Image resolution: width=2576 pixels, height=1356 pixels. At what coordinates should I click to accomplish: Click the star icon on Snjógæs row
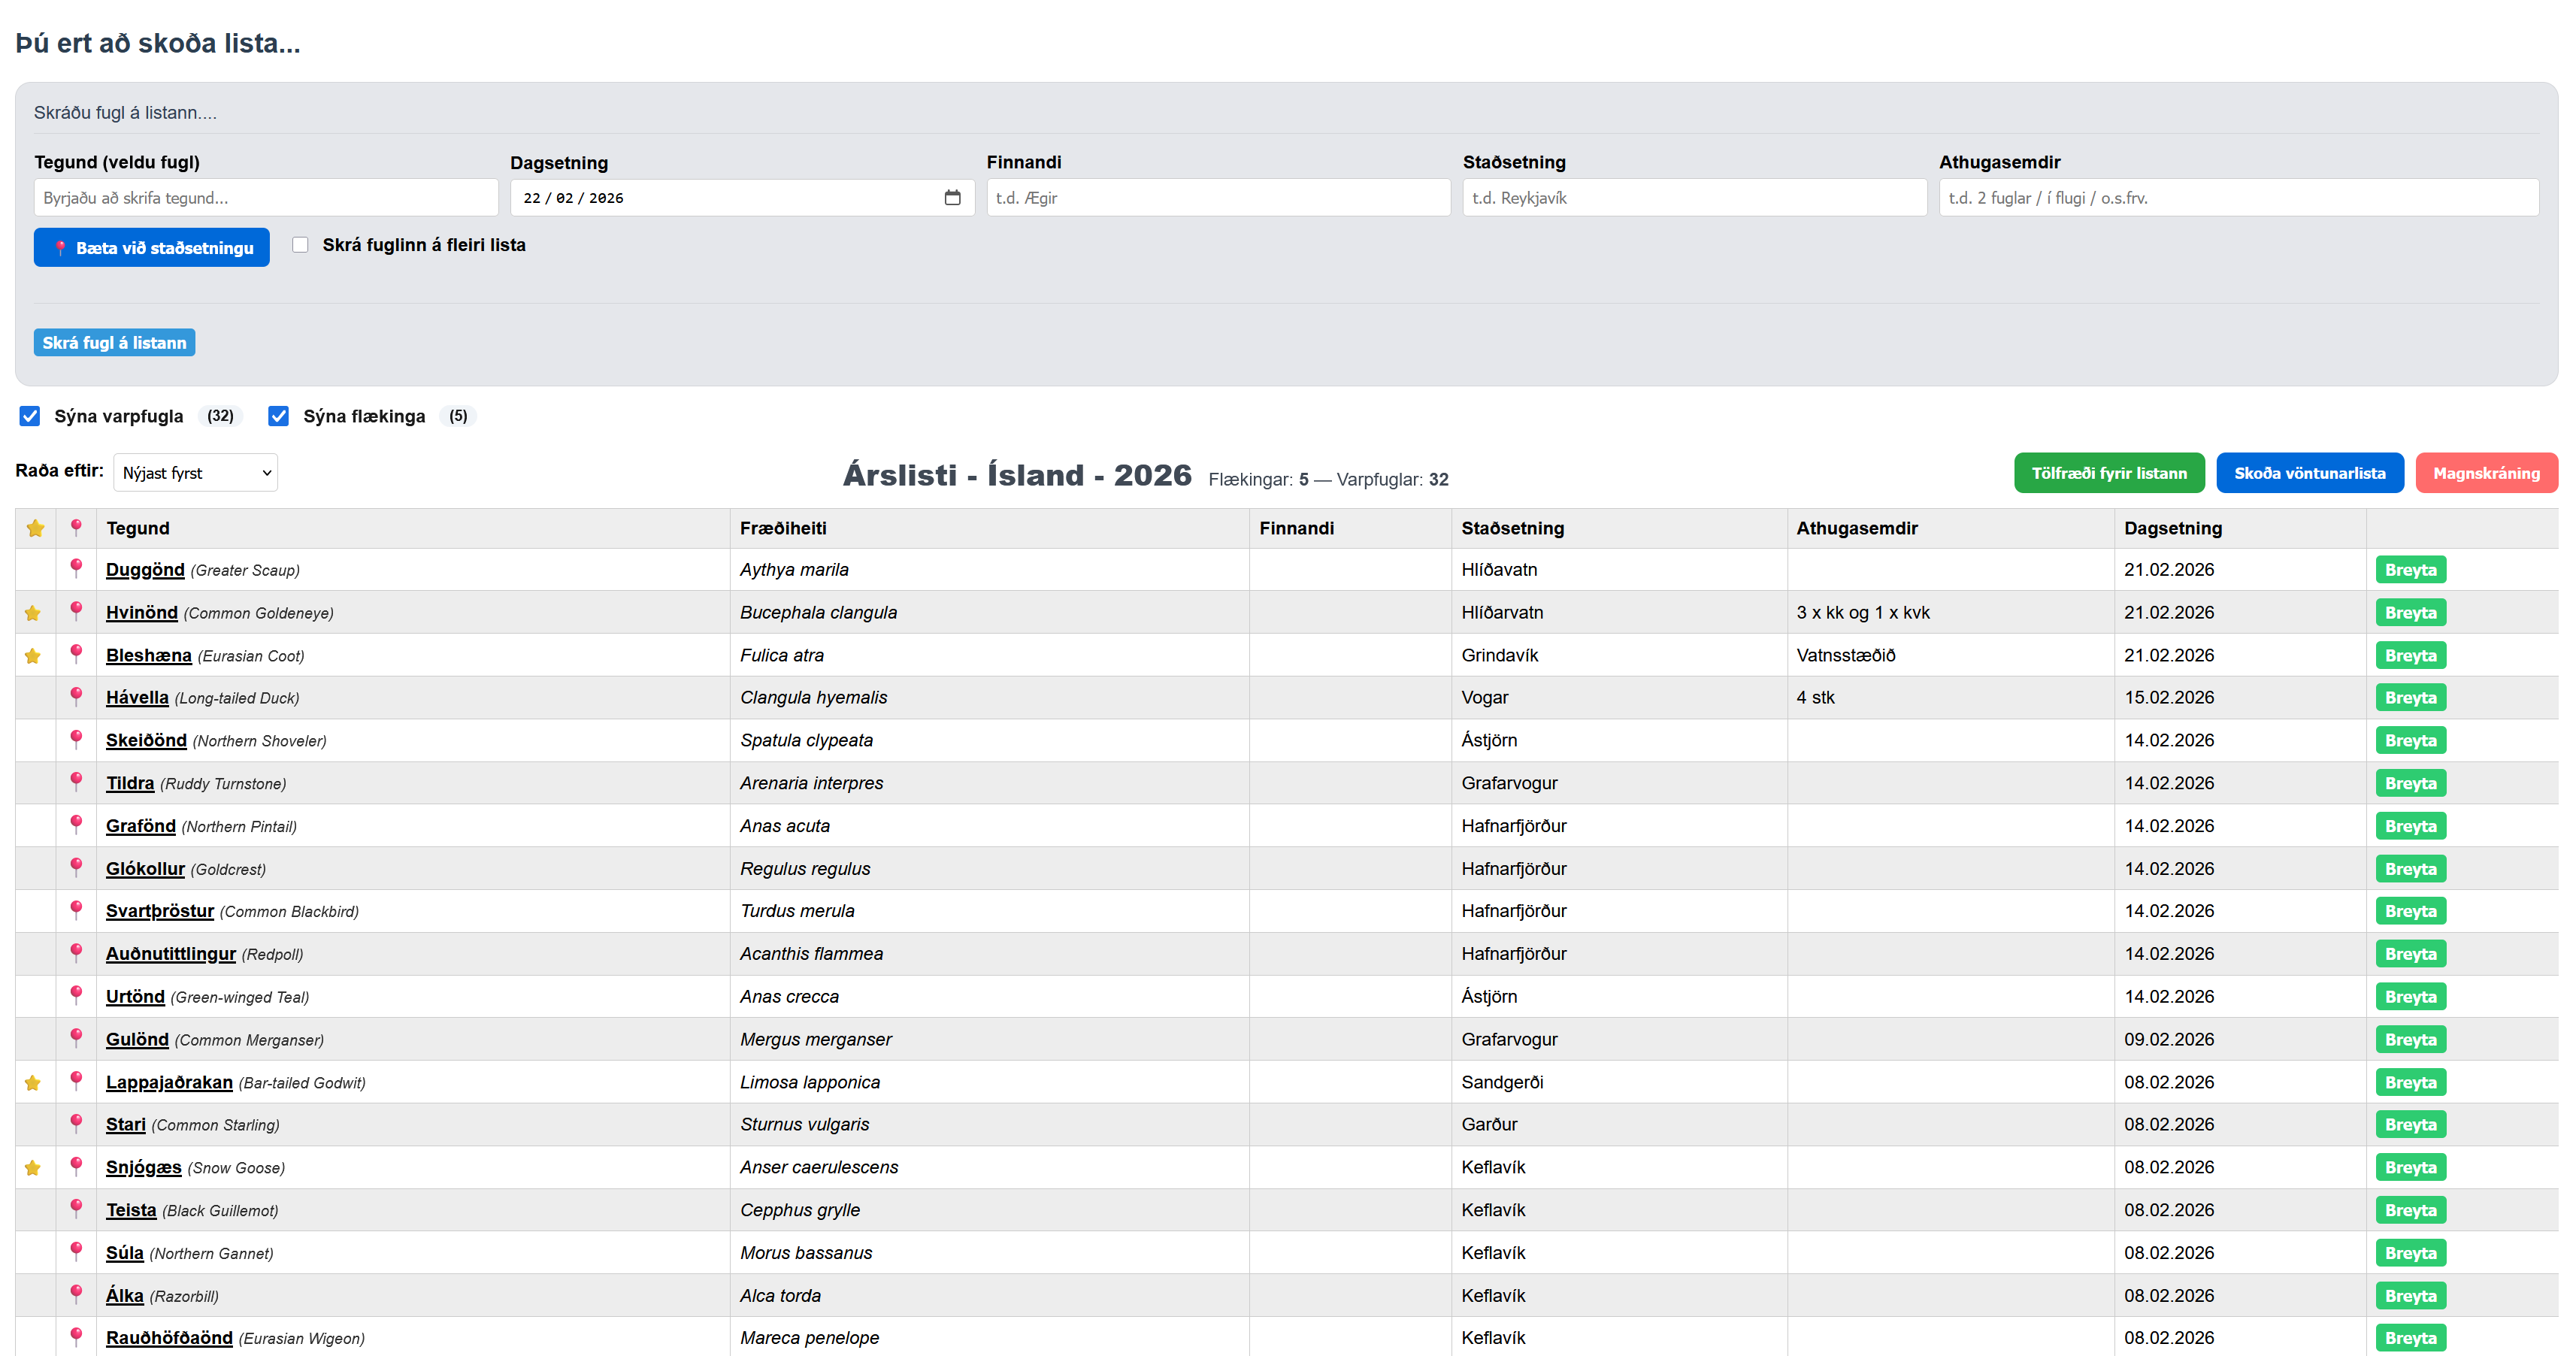coord(33,1168)
